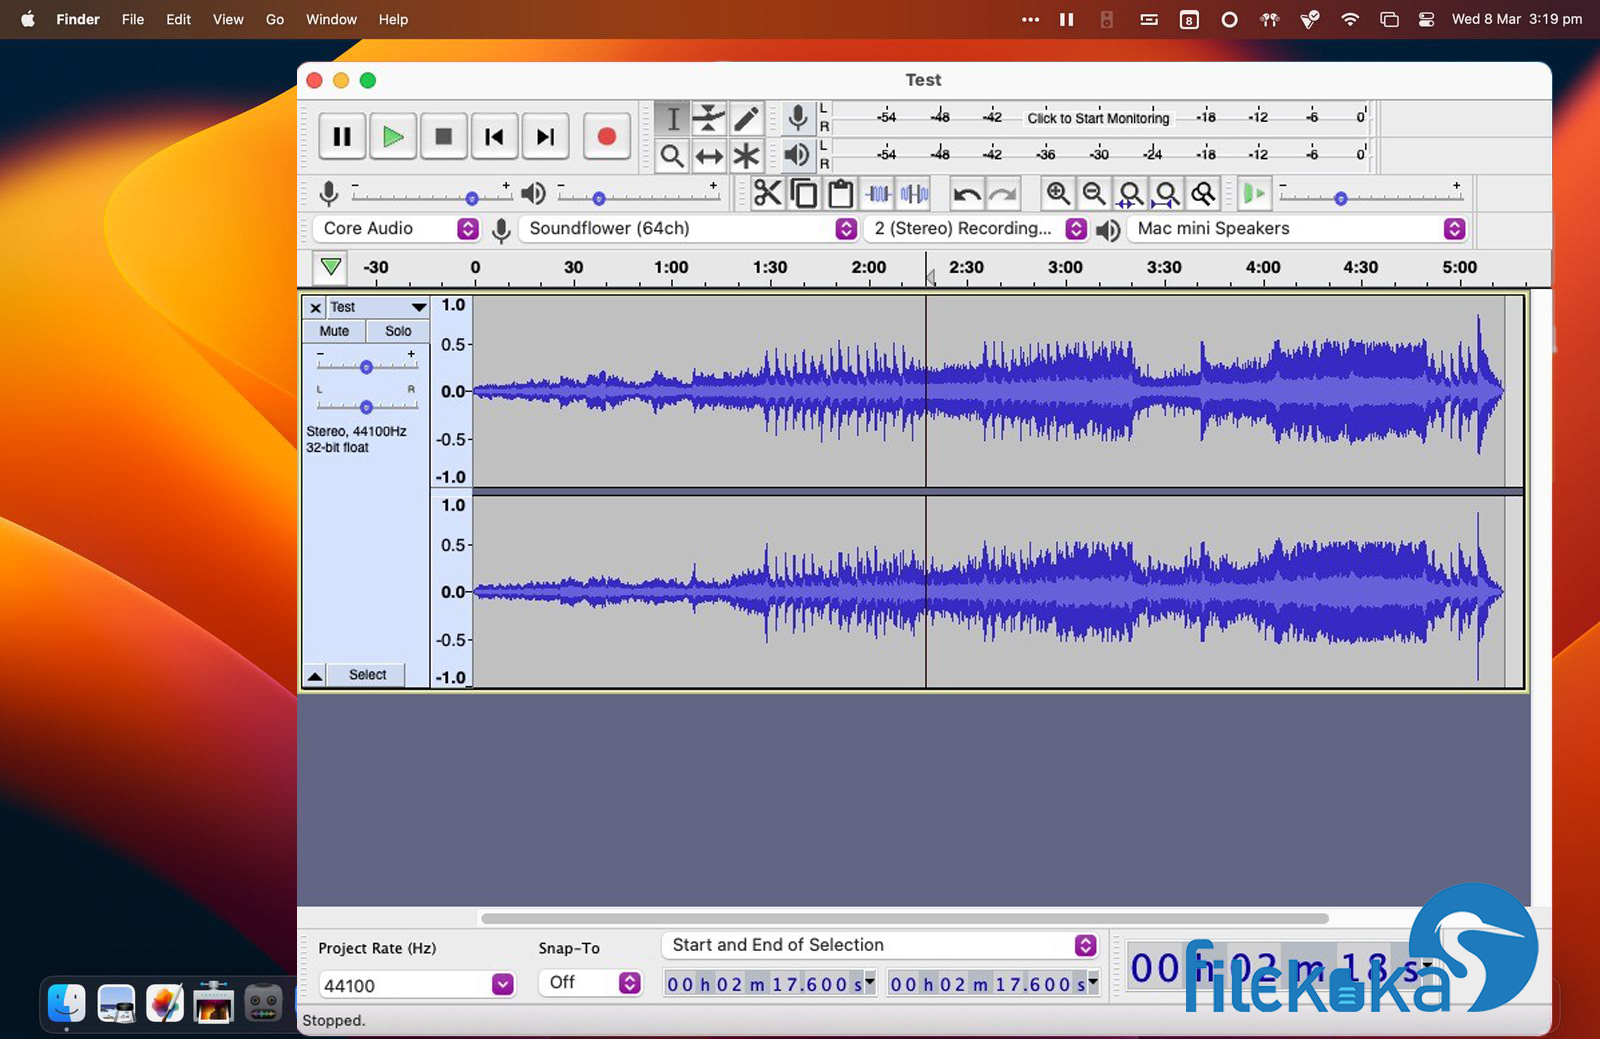
Task: Click the Silence audio selection icon
Action: click(914, 193)
